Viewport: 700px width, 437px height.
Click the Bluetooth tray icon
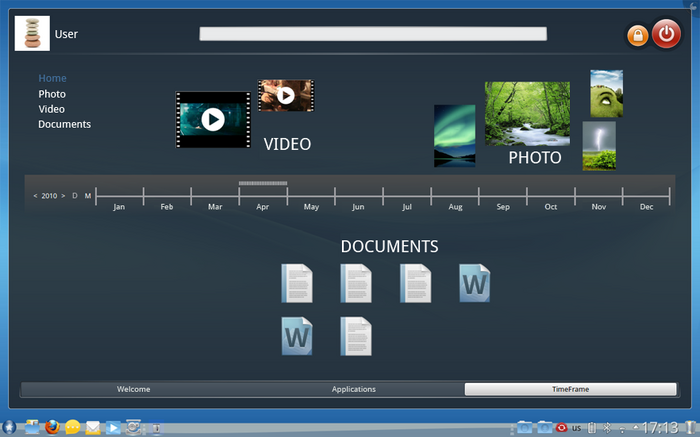point(607,428)
